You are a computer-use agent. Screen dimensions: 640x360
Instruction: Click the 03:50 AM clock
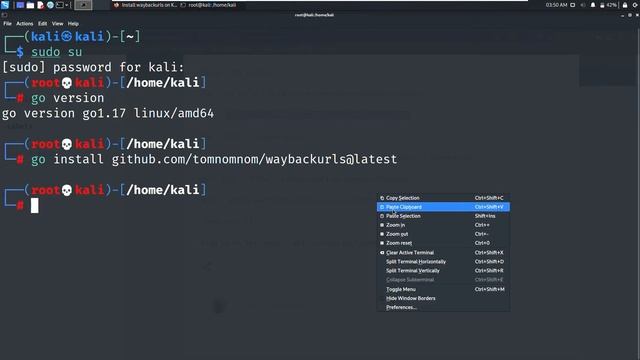click(556, 5)
